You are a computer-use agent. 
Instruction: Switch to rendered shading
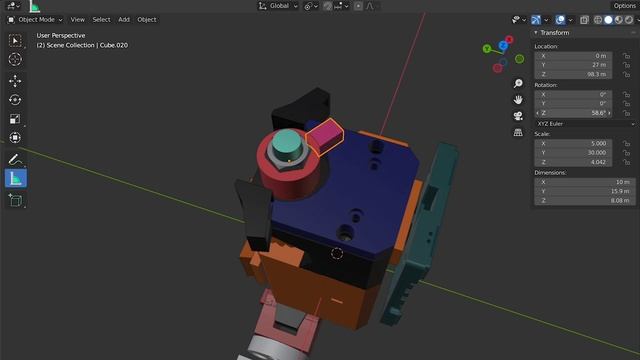[x=629, y=20]
